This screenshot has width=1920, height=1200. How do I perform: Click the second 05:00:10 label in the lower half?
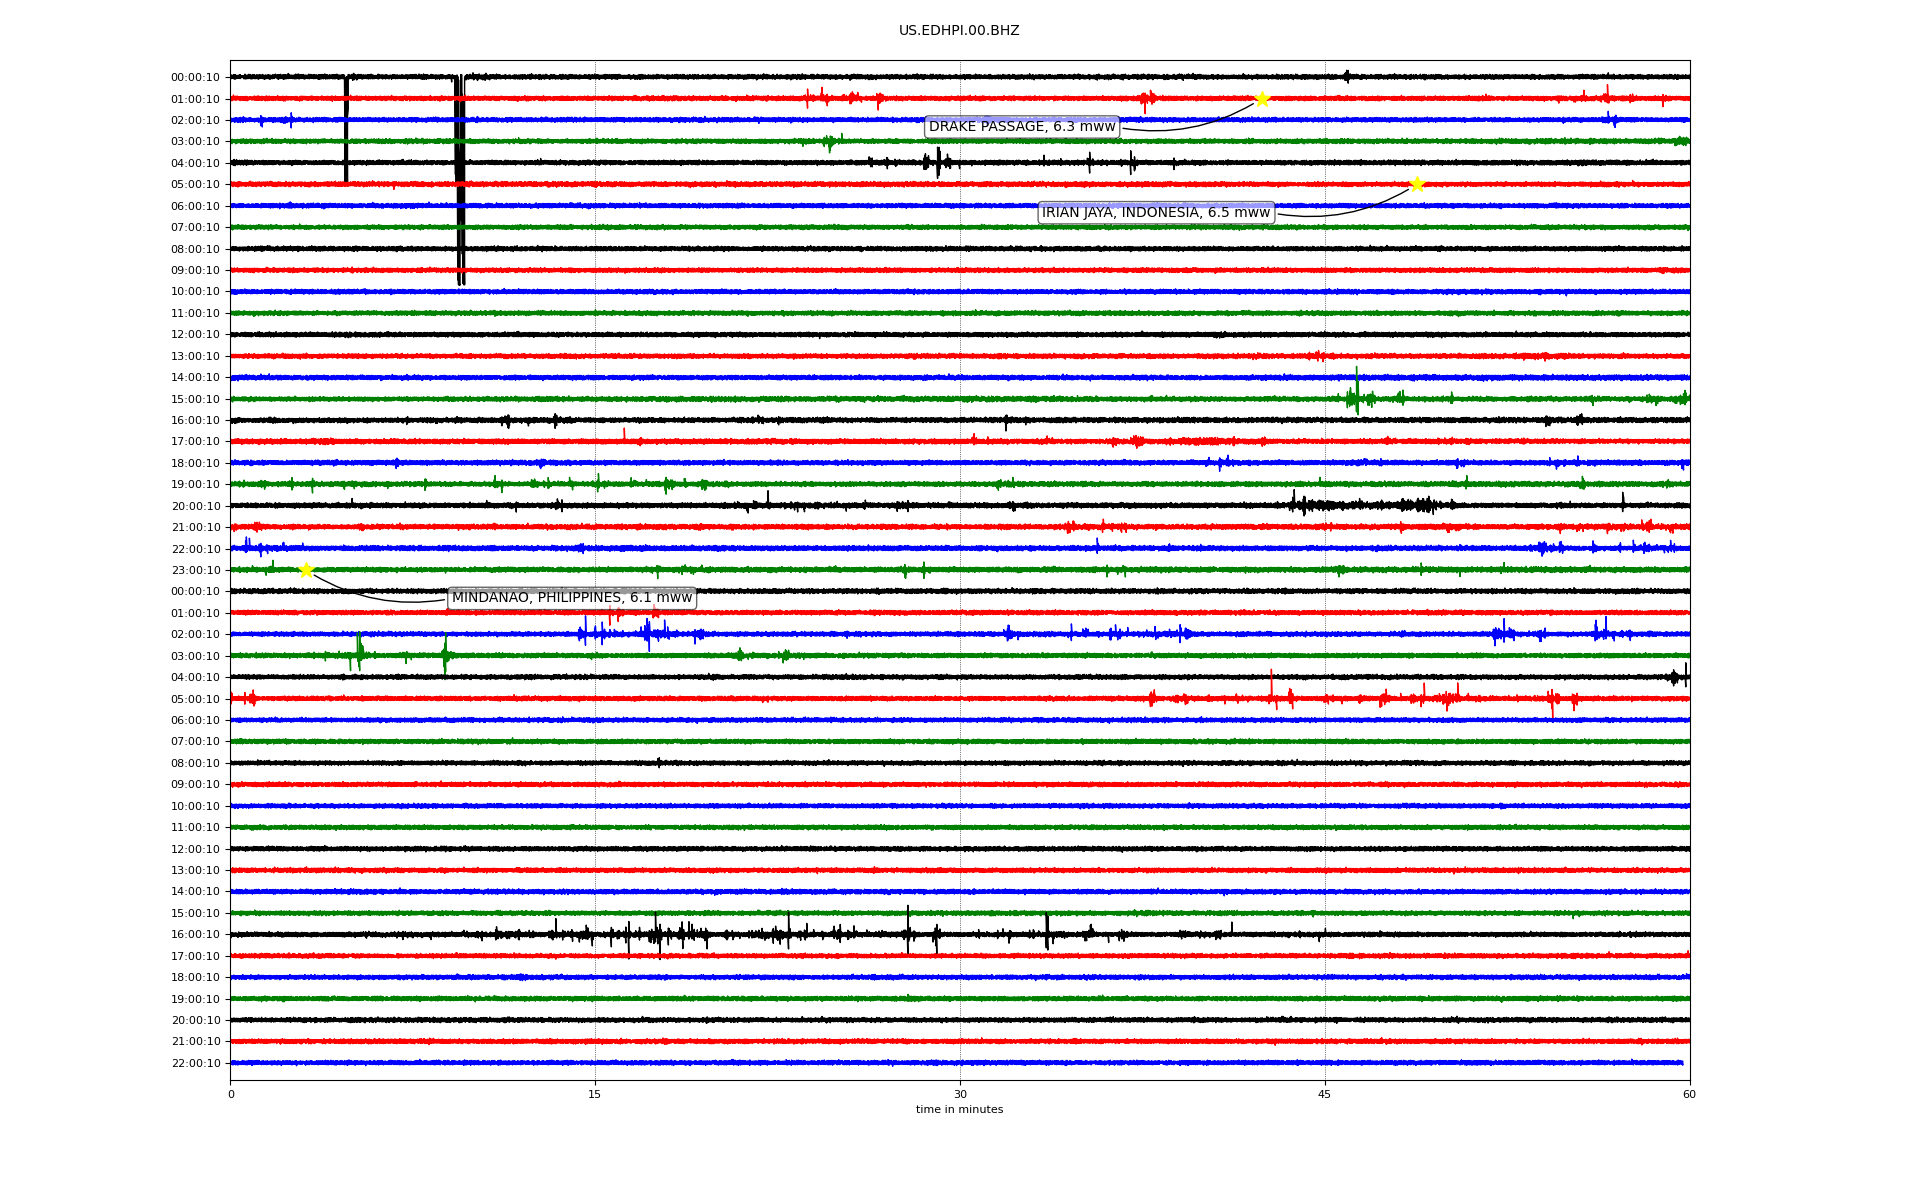[195, 699]
